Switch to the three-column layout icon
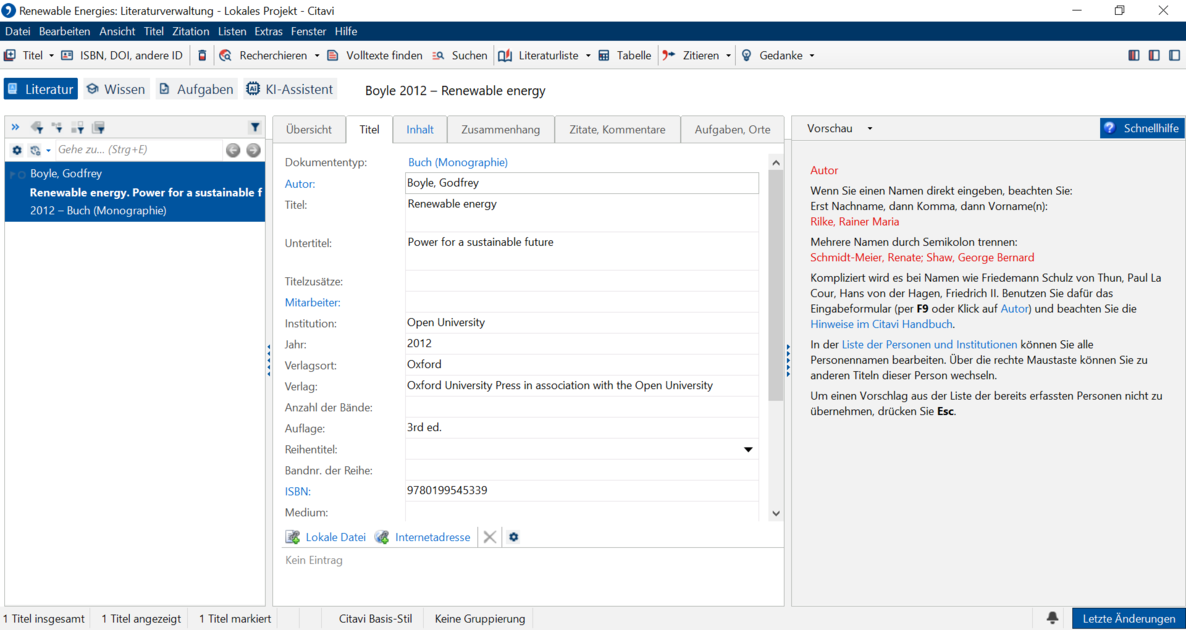1186x630 pixels. [x=1133, y=55]
